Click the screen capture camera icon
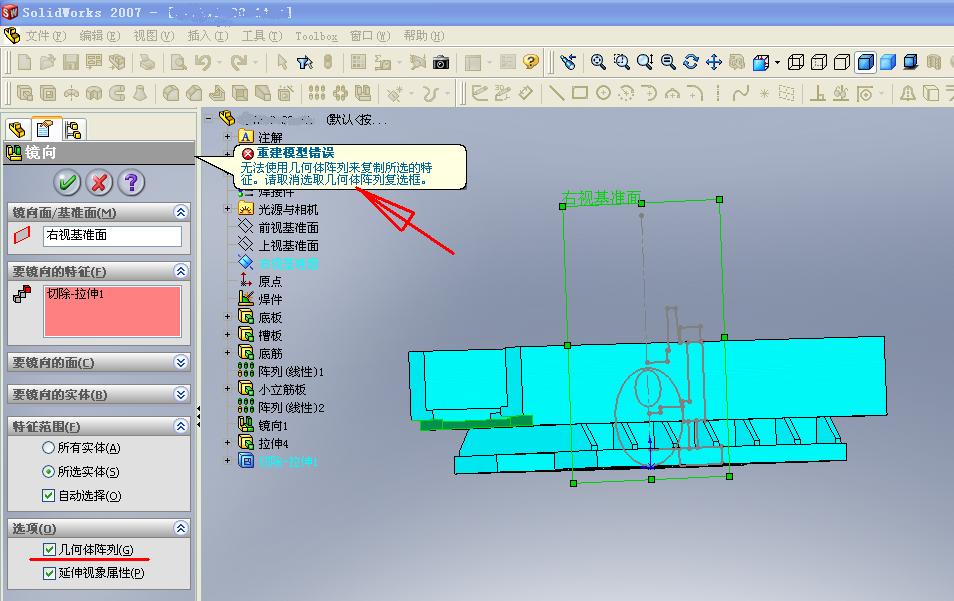Viewport: 954px width, 601px height. (441, 62)
